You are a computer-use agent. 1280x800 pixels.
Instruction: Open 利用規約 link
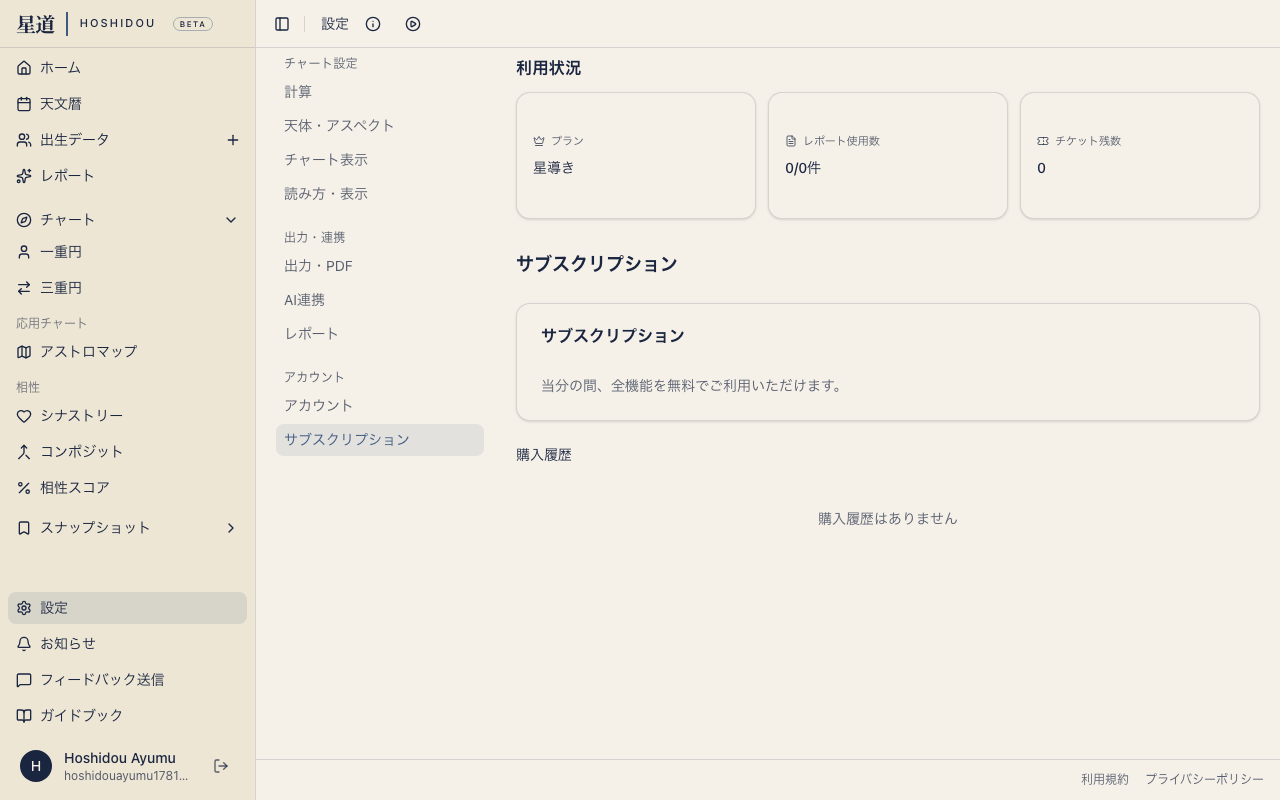click(x=1105, y=779)
